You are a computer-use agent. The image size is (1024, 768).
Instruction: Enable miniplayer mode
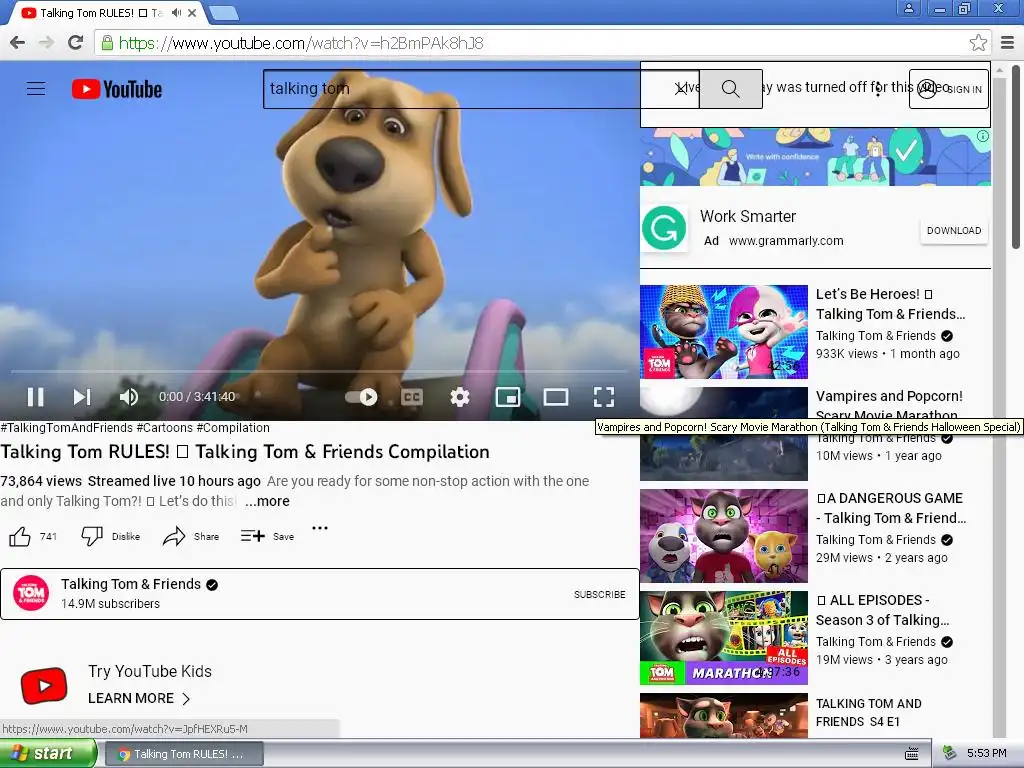508,396
